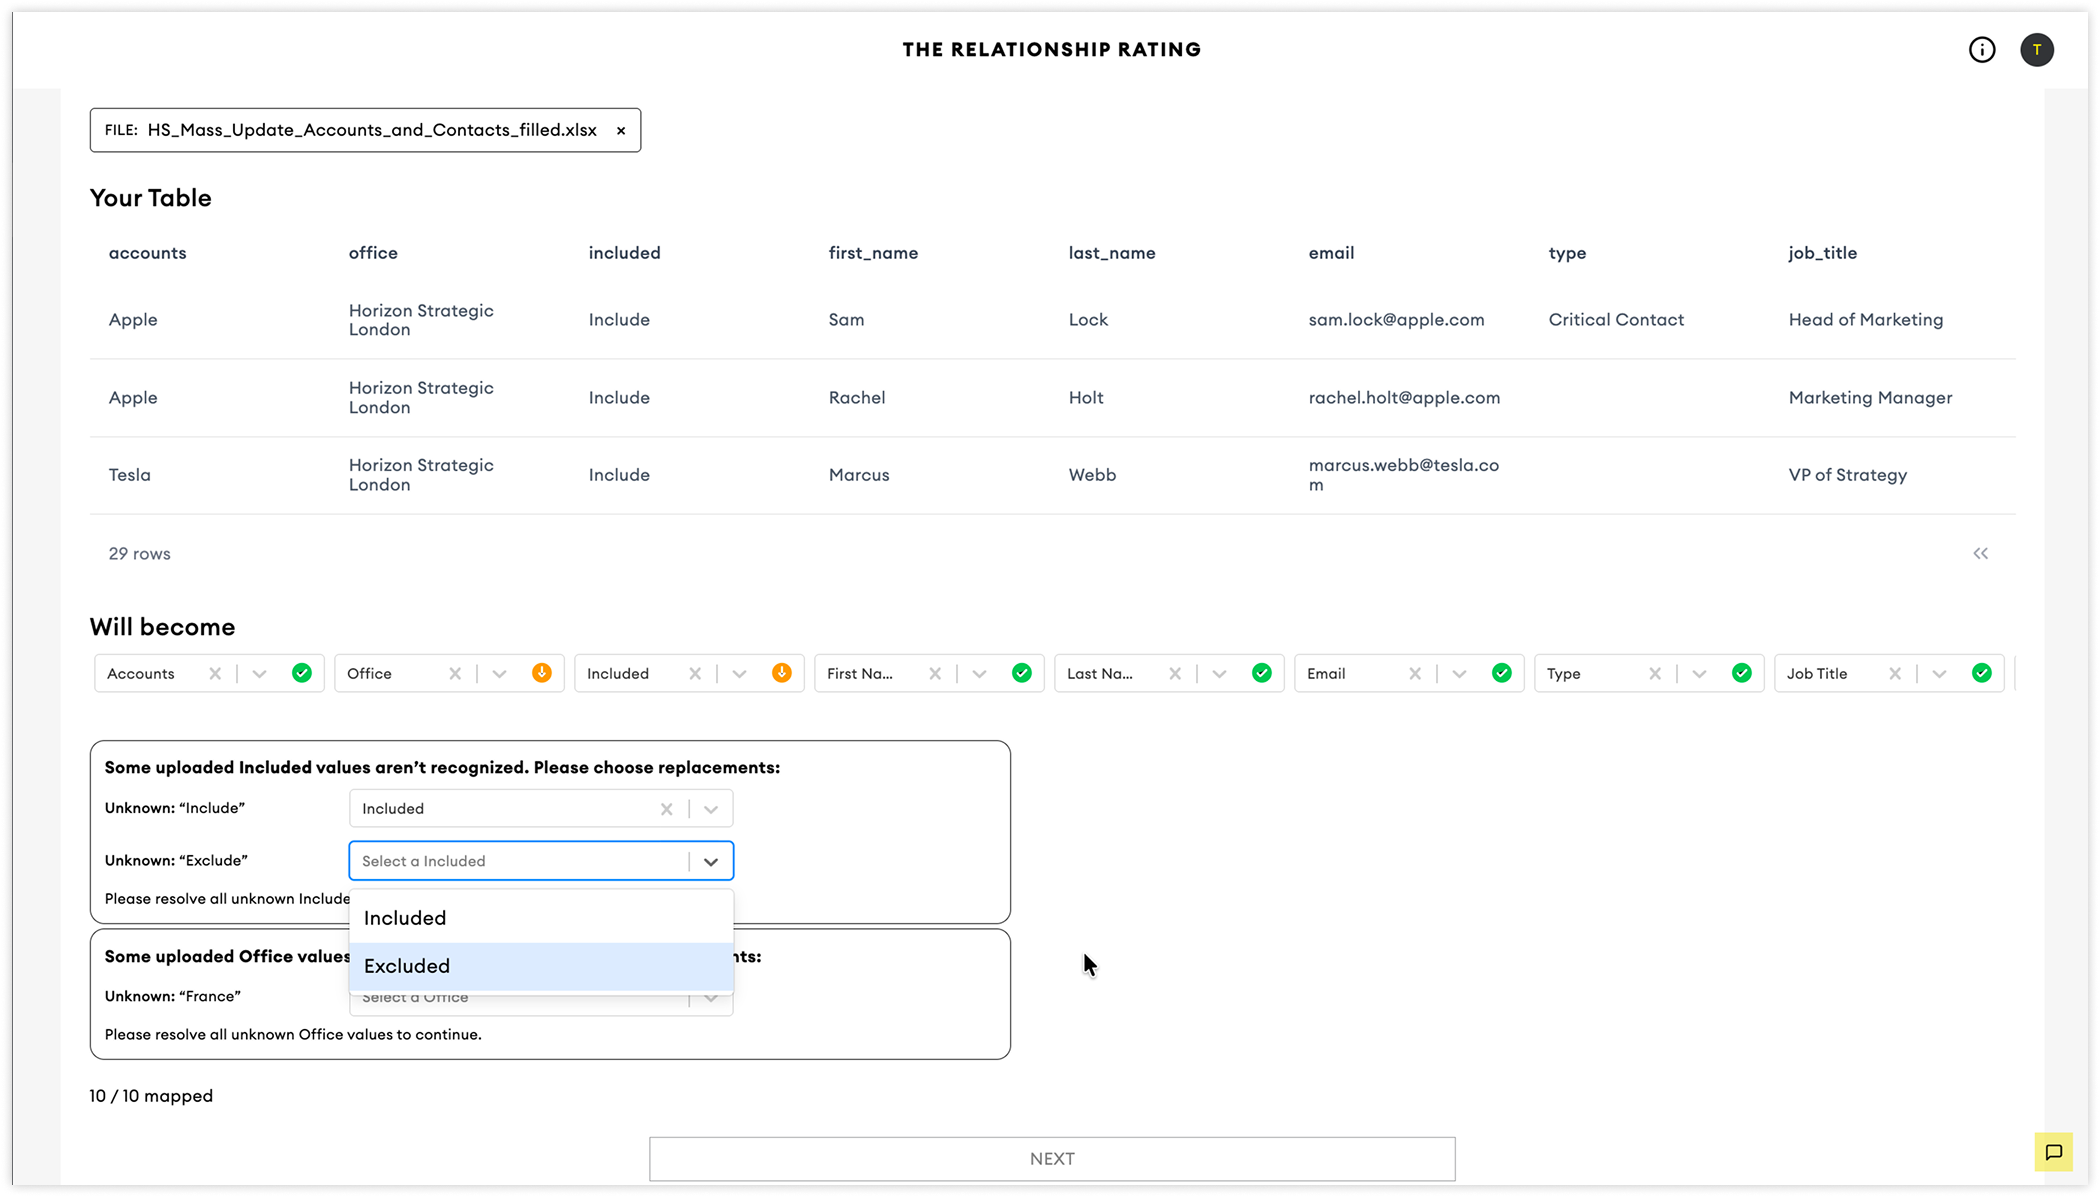Expand the Type mapping dropdown
This screenshot has height=1197, width=2100.
coord(1699,674)
